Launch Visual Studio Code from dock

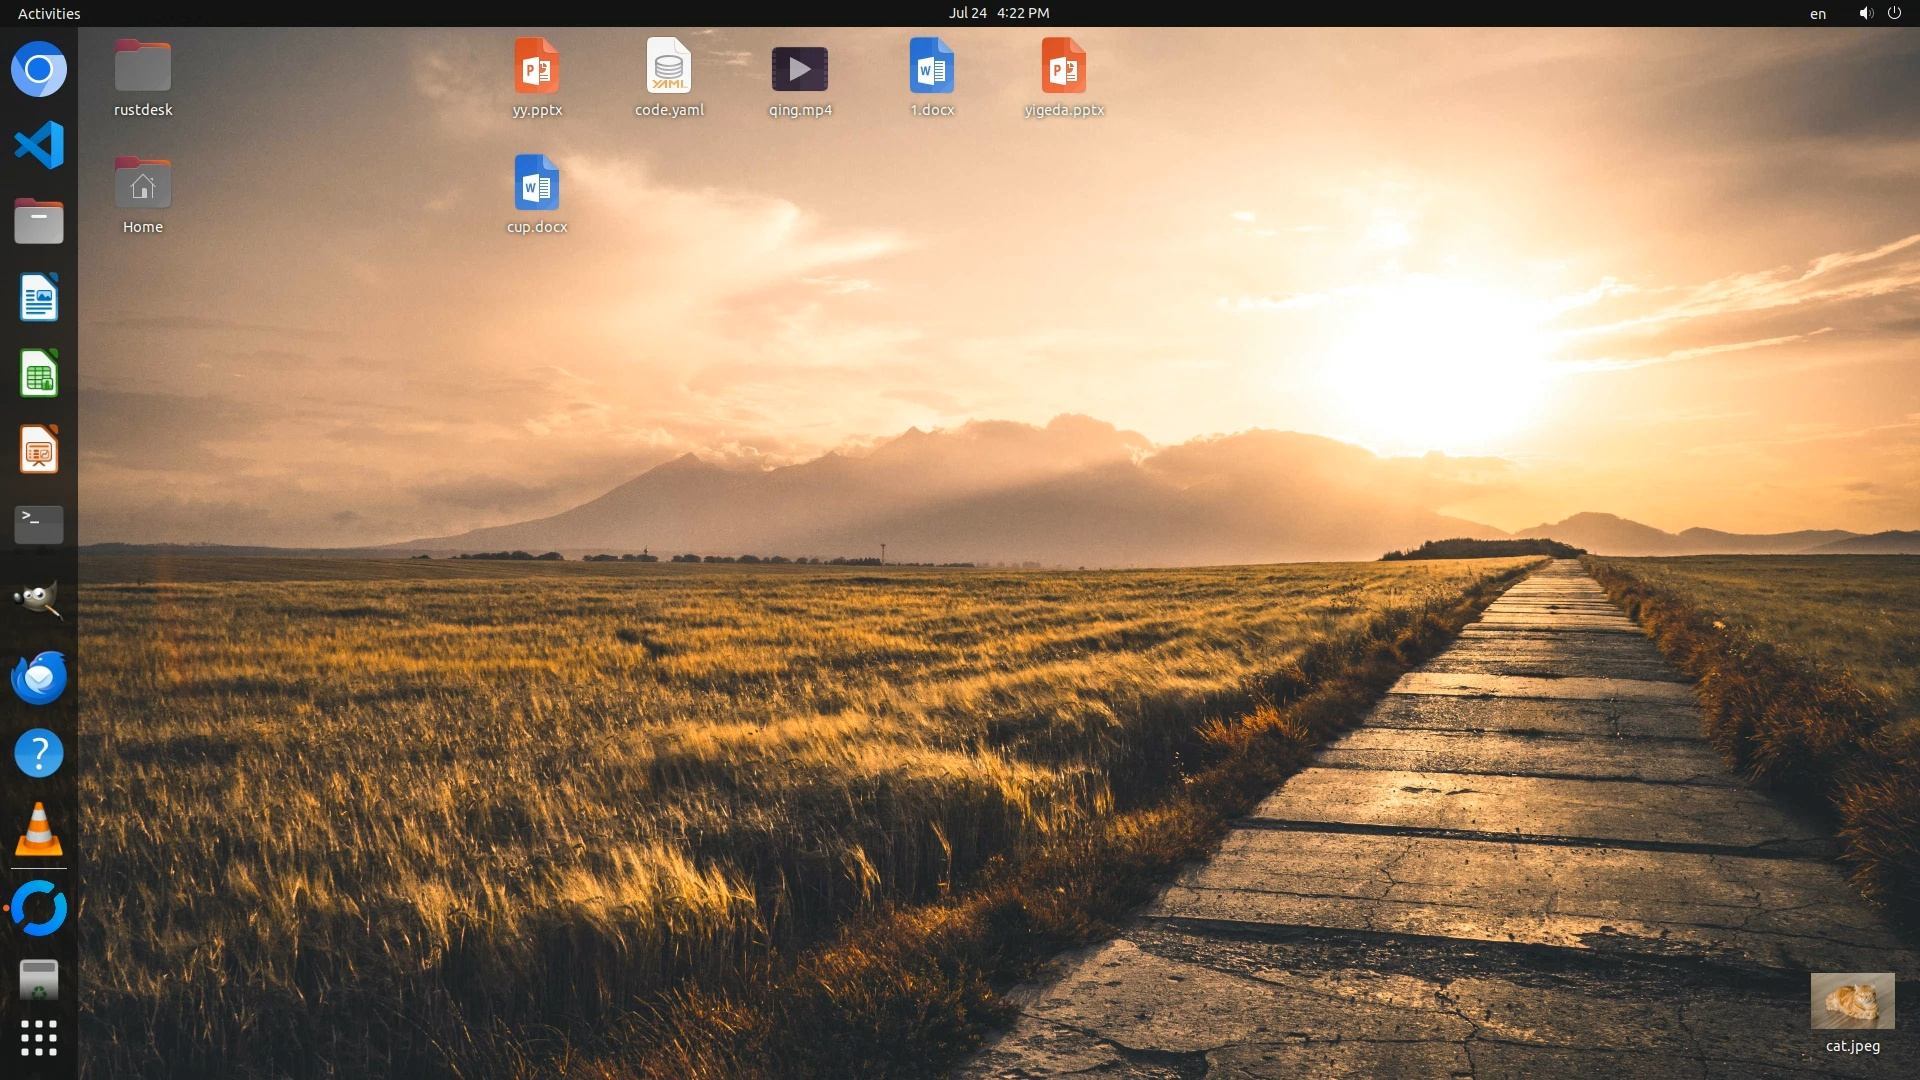click(39, 146)
